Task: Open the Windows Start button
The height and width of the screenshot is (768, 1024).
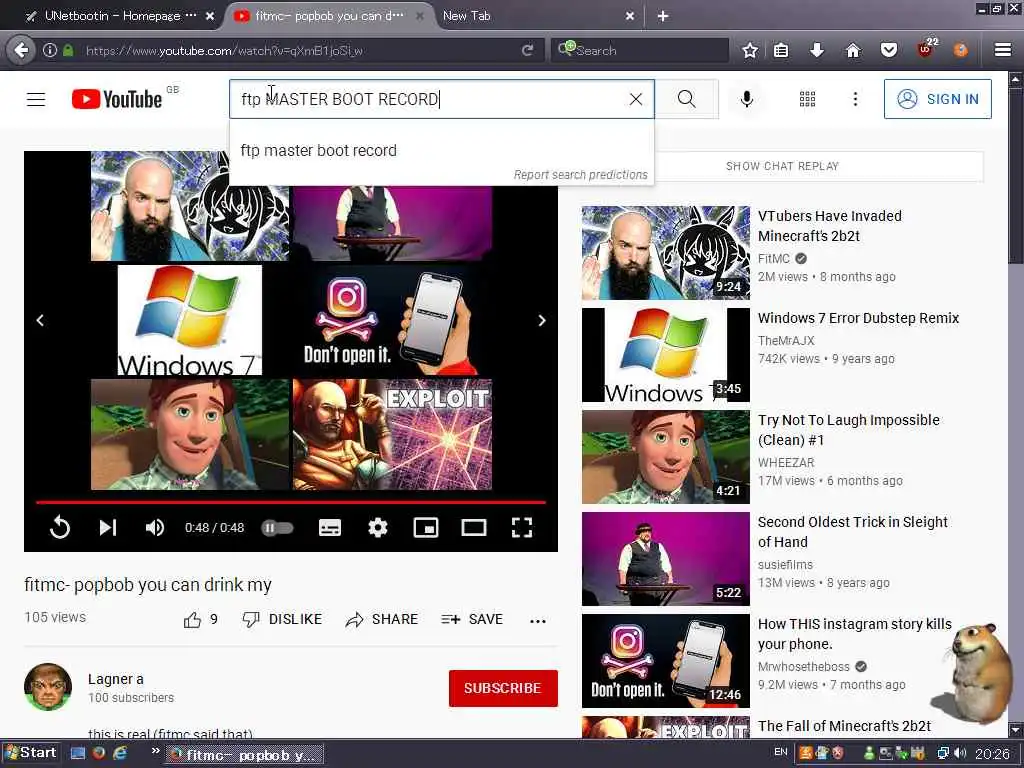Action: point(30,753)
